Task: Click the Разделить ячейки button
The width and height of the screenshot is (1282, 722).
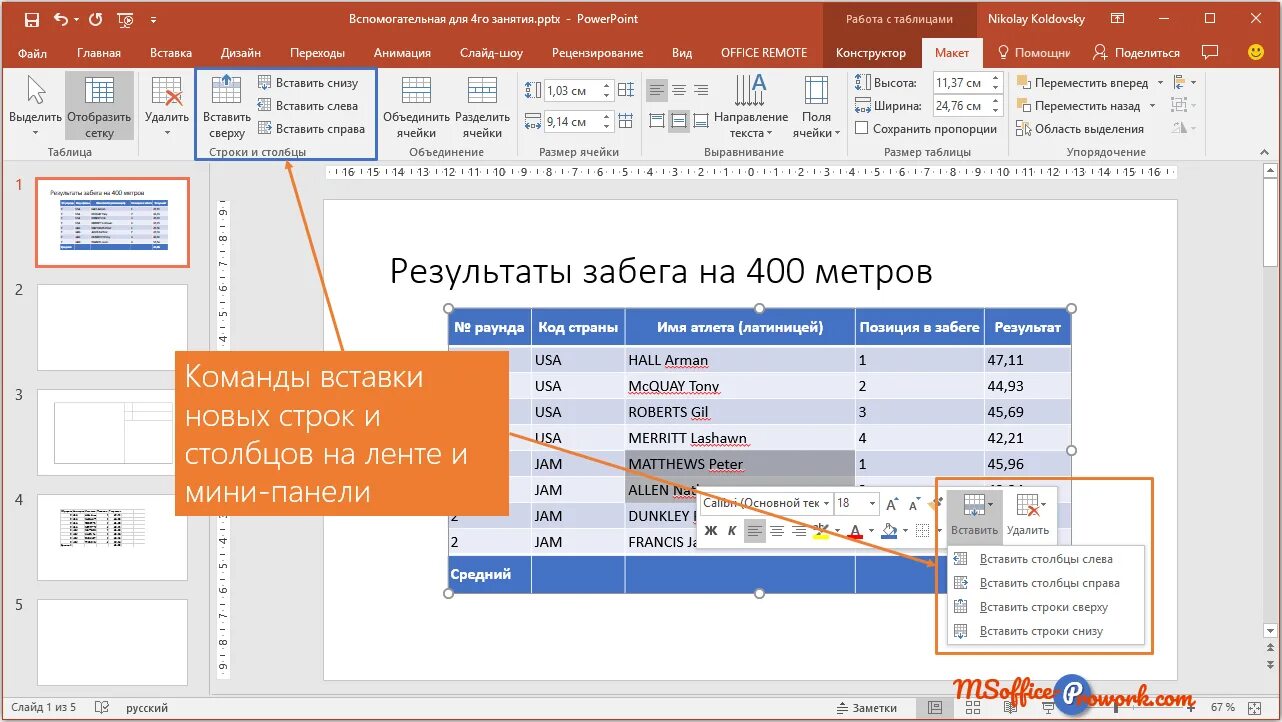Action: (x=483, y=106)
